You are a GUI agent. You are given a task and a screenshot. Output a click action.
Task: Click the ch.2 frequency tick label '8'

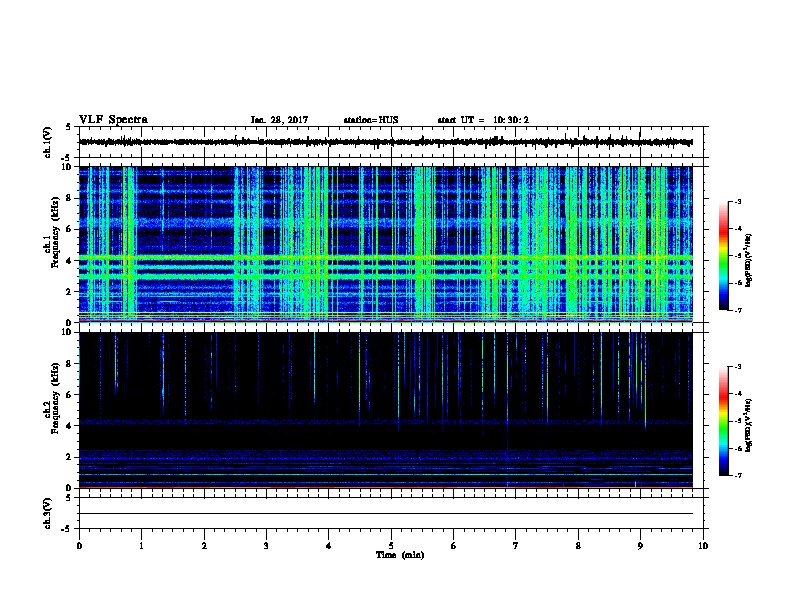click(70, 364)
